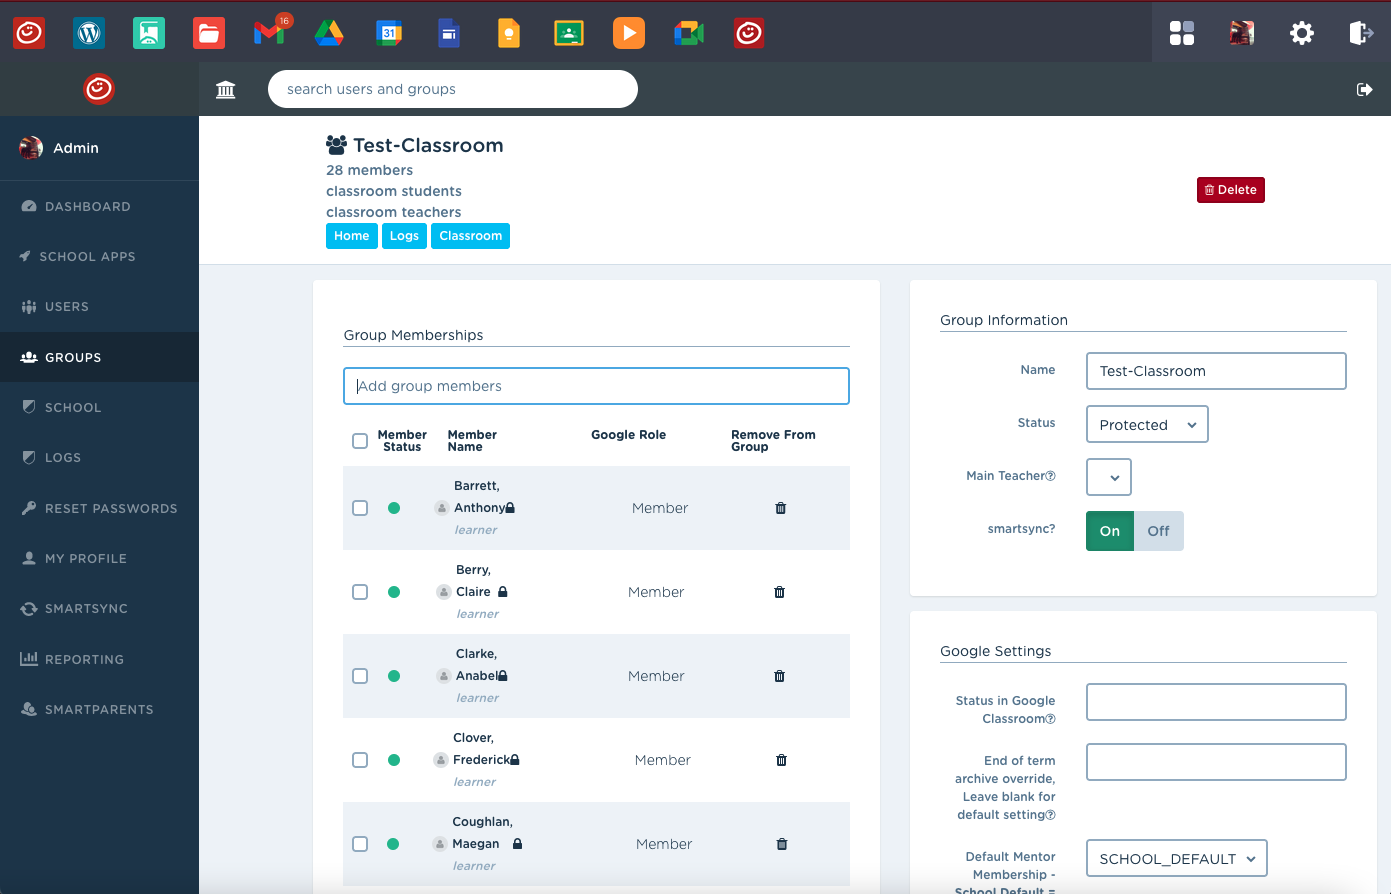
Task: Expand the Main Teacher dropdown
Action: point(1108,477)
